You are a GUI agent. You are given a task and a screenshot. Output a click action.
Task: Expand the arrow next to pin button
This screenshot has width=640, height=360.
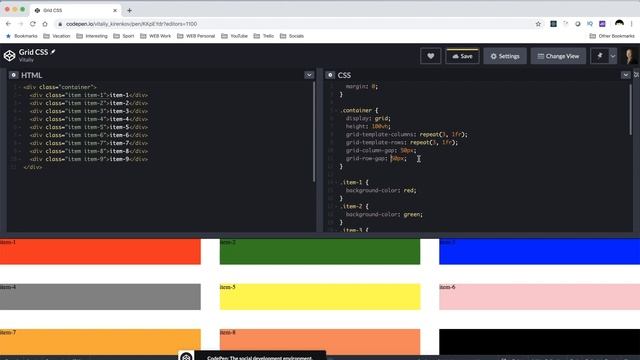coord(613,56)
